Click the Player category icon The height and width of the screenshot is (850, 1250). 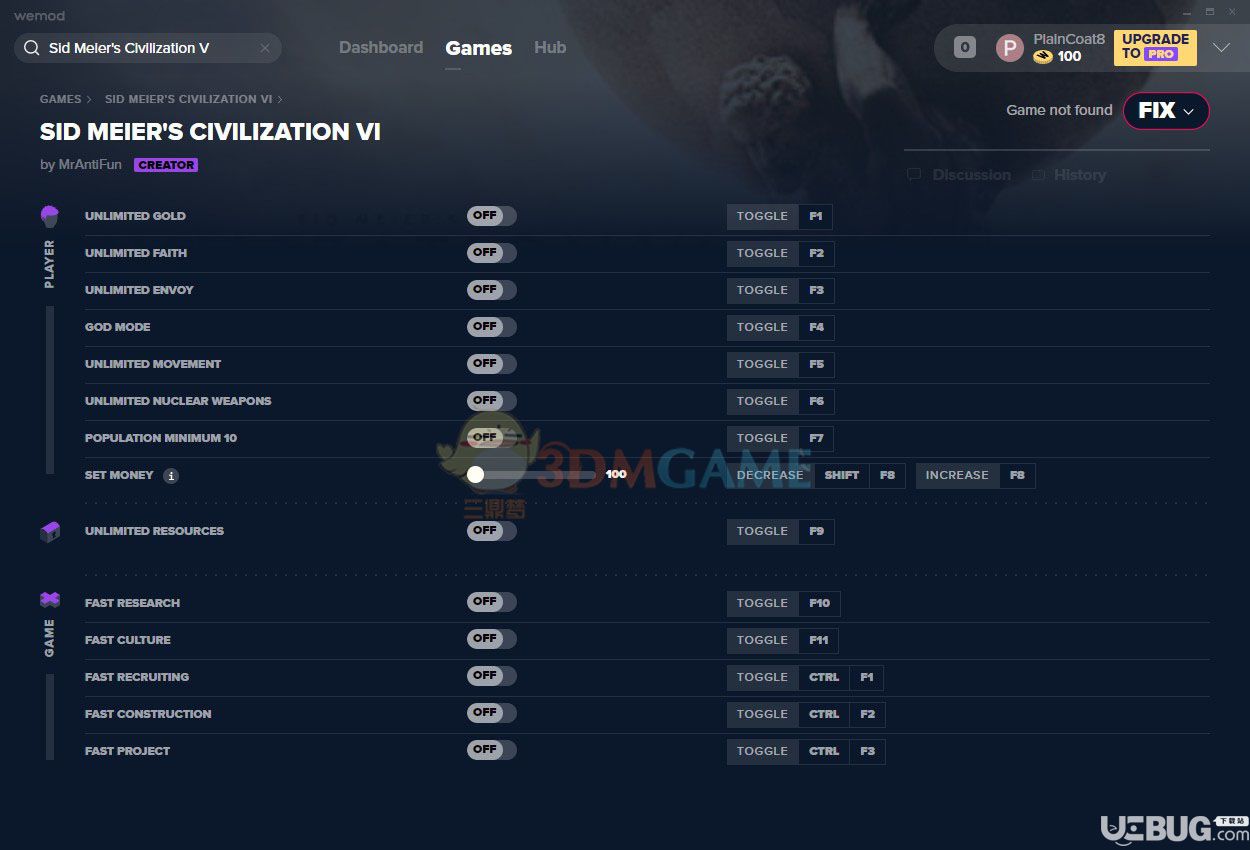click(x=49, y=215)
